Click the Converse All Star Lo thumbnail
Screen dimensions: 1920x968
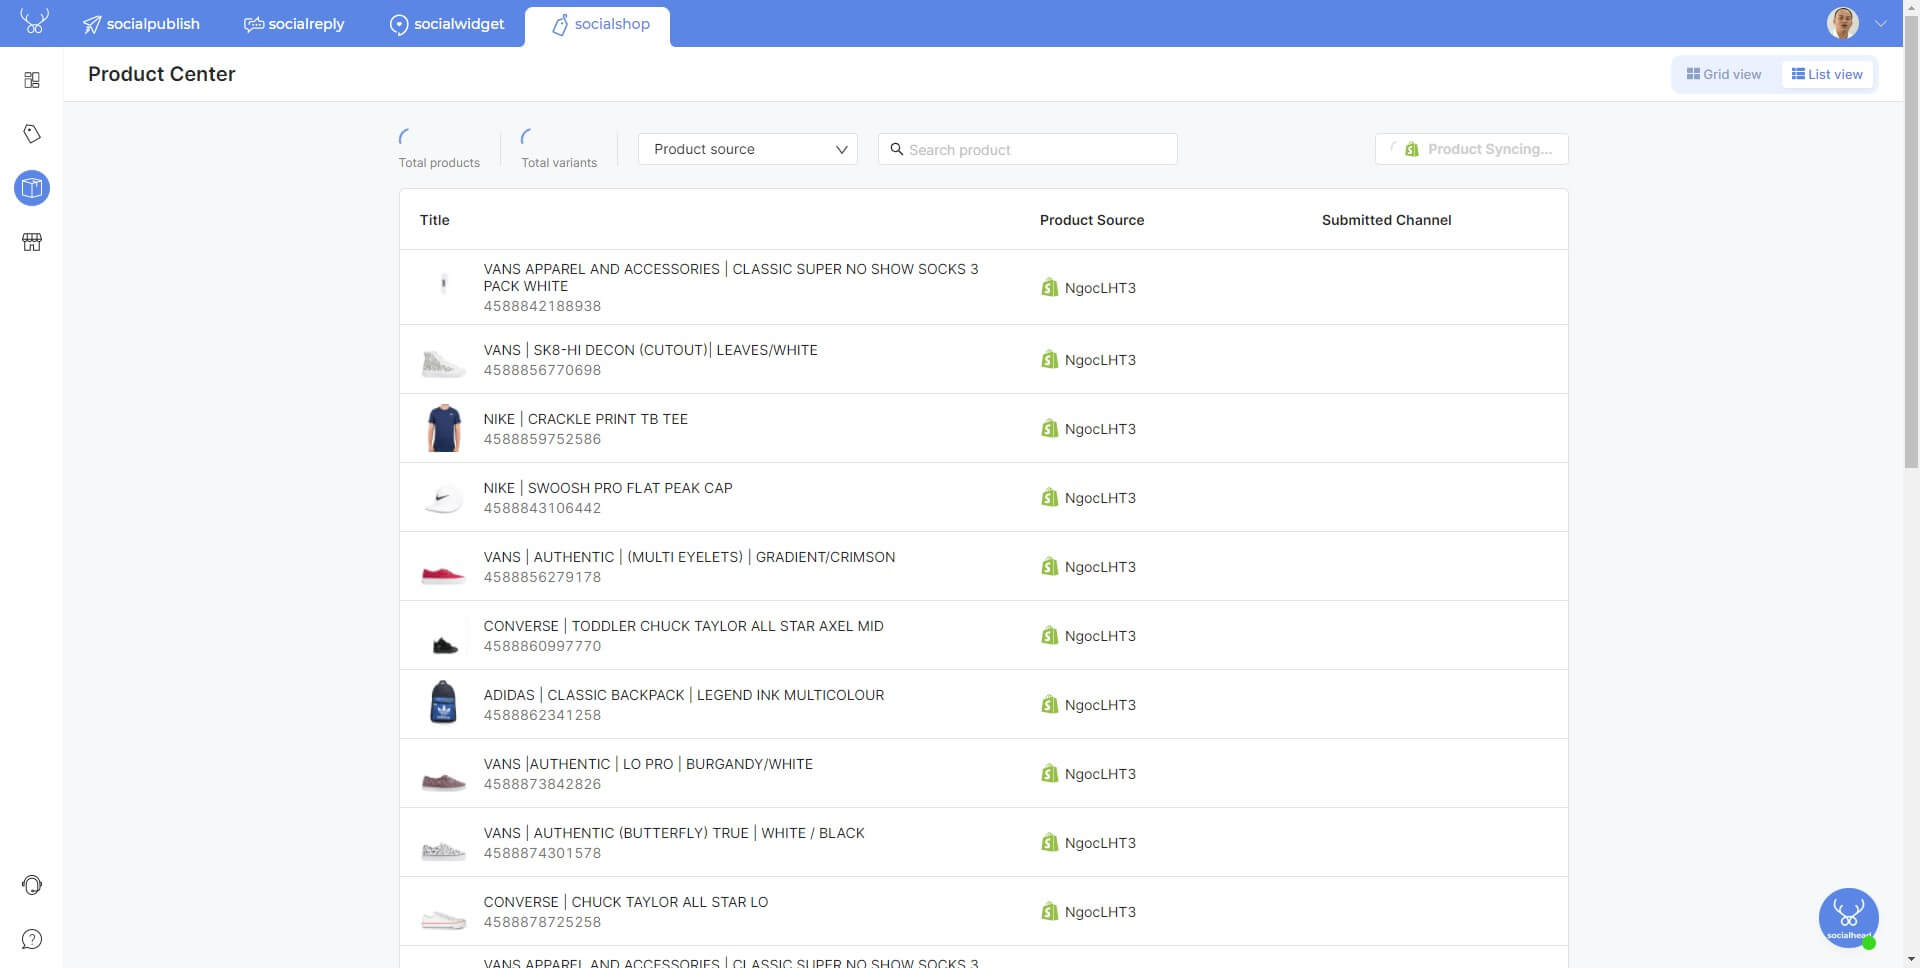click(x=443, y=918)
